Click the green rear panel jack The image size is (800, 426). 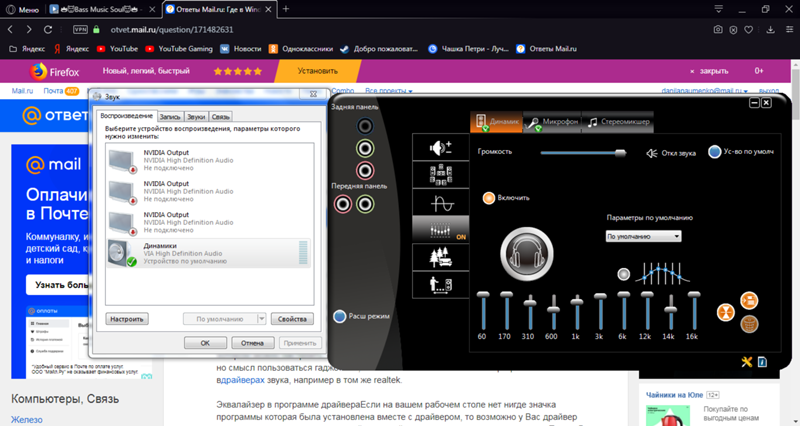tap(364, 148)
